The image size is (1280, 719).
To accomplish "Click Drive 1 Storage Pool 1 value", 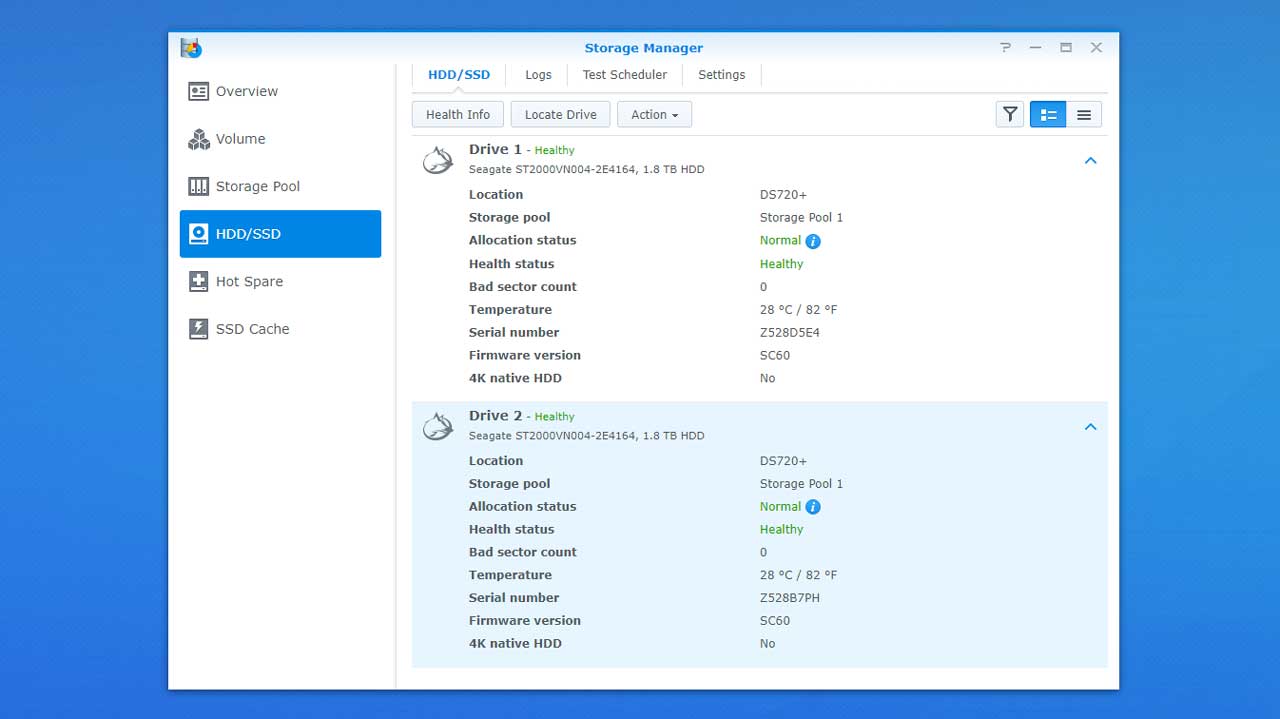I will [x=801, y=217].
